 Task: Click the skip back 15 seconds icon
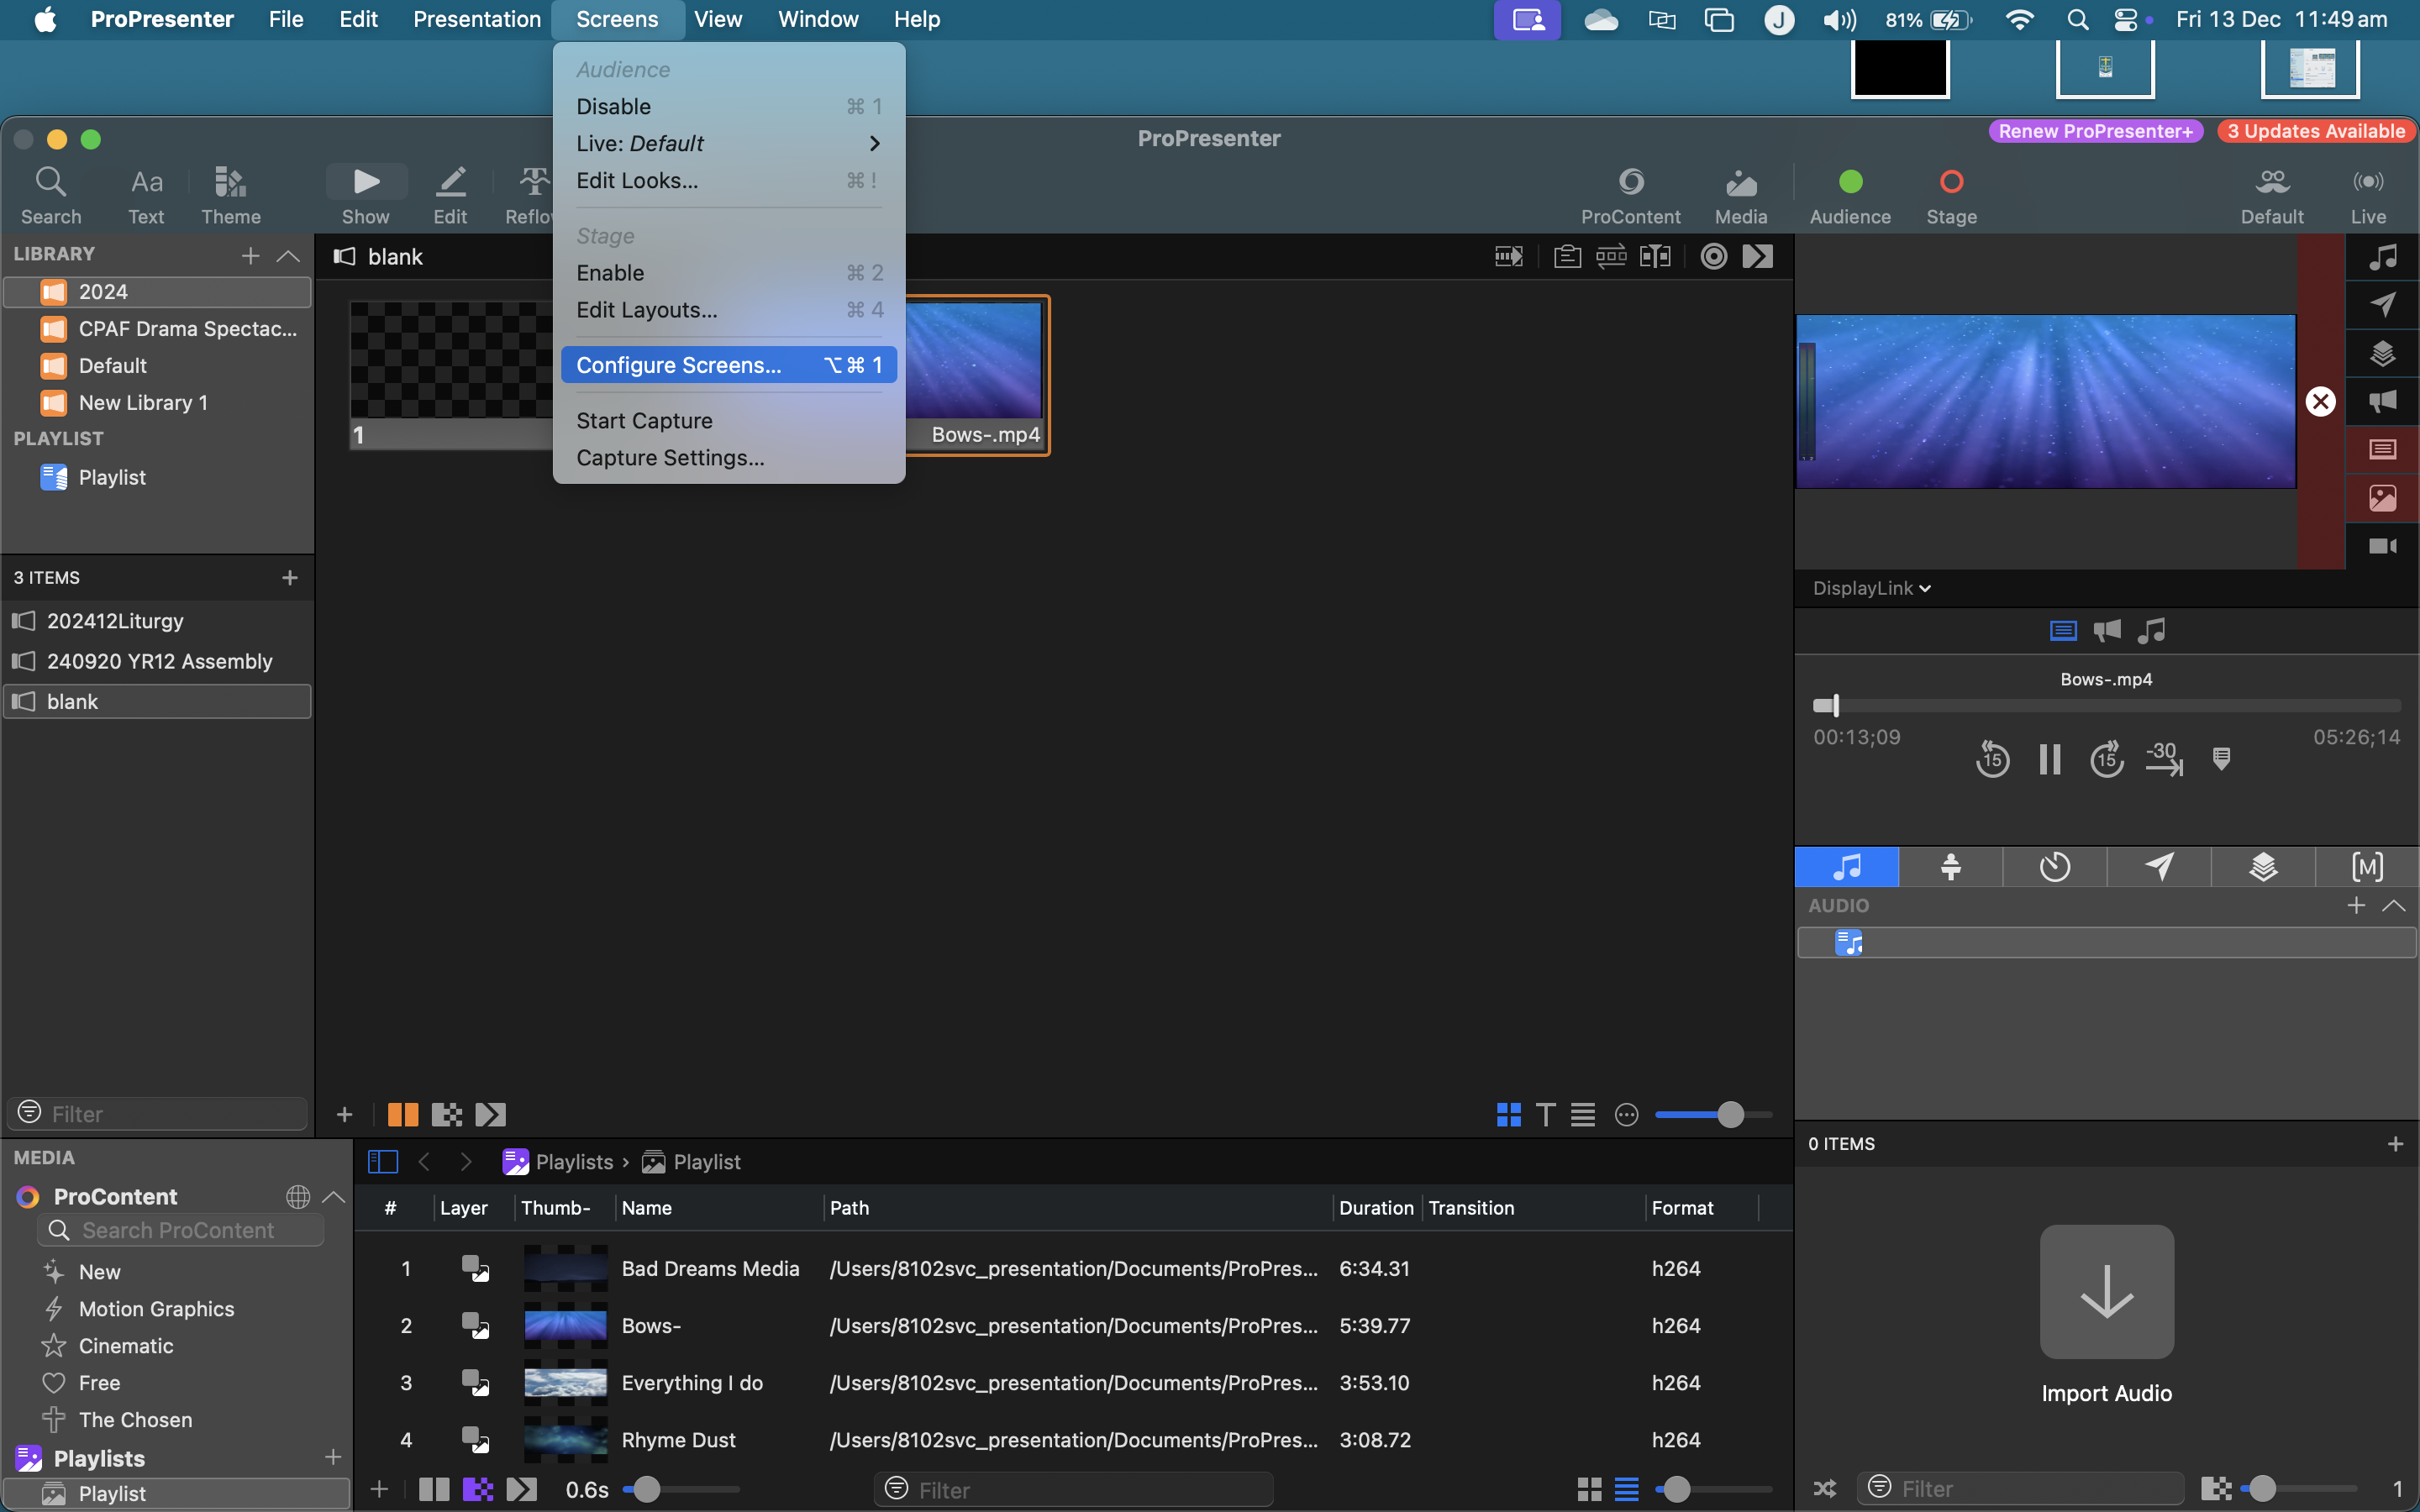coord(1992,759)
